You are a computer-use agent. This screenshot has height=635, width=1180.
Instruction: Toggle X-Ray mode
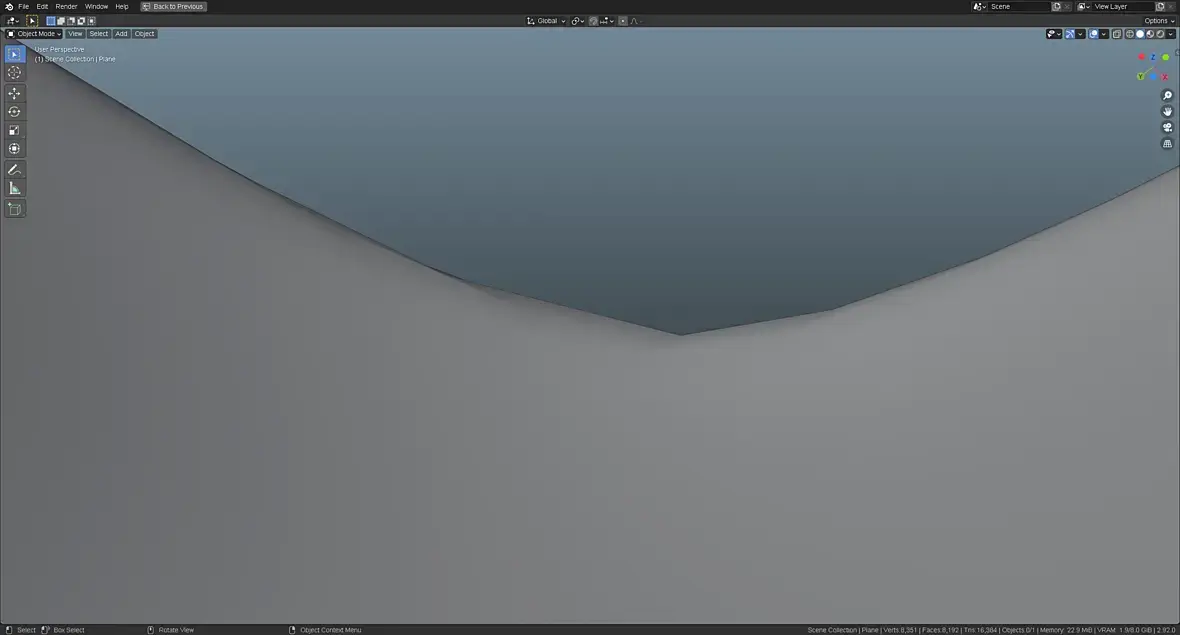point(1117,34)
